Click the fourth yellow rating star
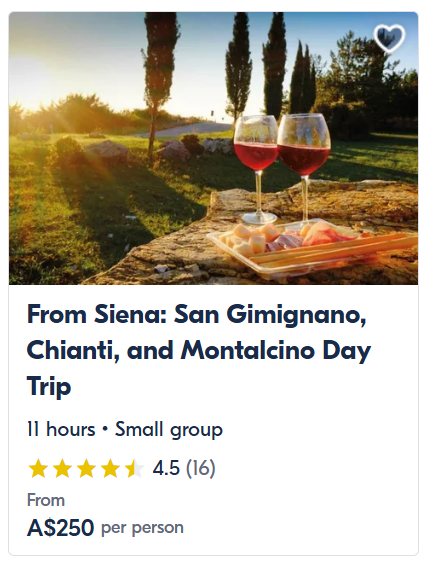 point(110,468)
